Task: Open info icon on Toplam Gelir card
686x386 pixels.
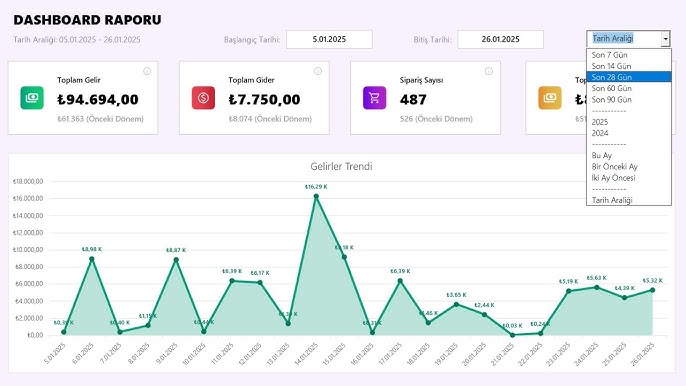Action: pos(147,71)
